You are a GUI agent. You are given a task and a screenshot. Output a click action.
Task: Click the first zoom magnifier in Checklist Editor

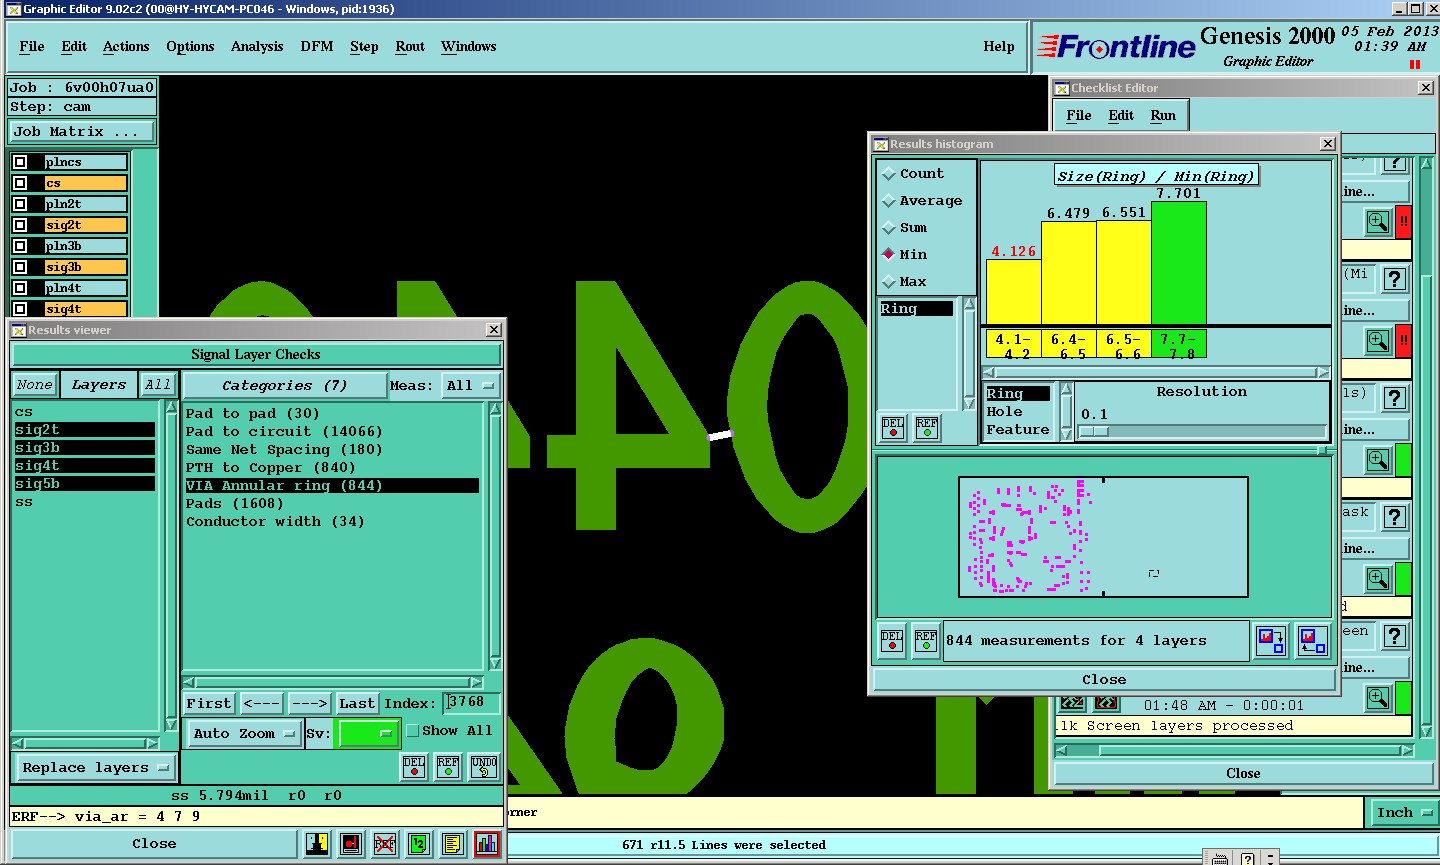1378,221
